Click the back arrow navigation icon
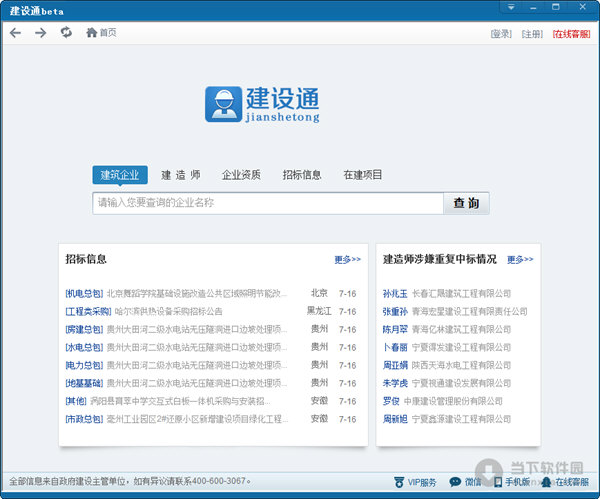The width and height of the screenshot is (600, 499). click(15, 33)
